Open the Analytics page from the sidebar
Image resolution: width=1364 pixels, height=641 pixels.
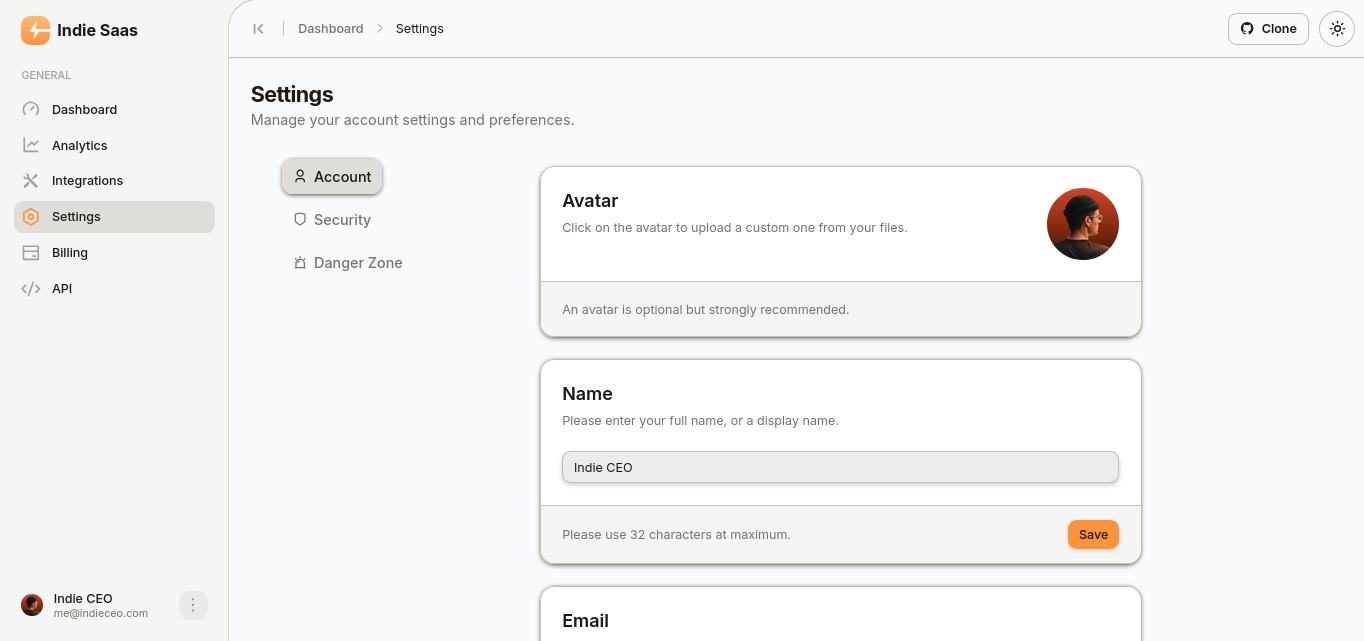click(114, 145)
